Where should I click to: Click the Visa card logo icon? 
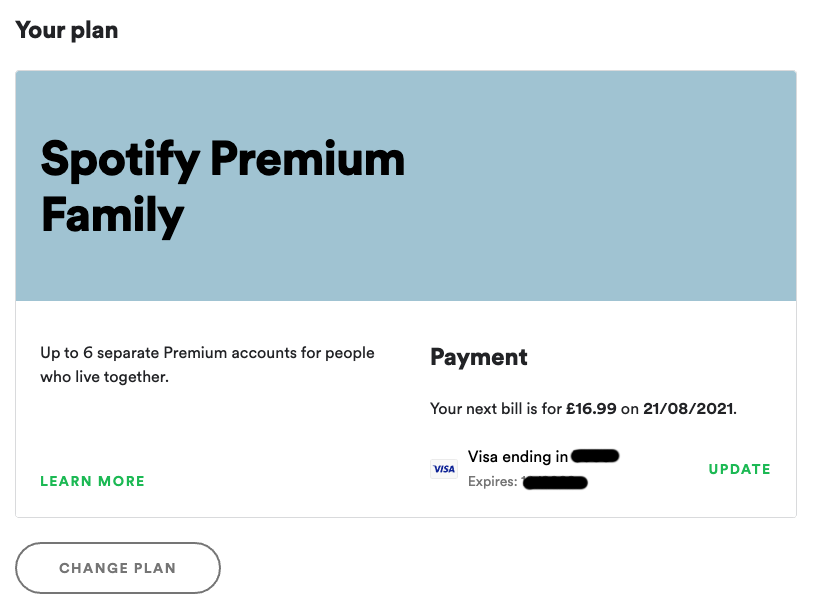pyautogui.click(x=444, y=469)
